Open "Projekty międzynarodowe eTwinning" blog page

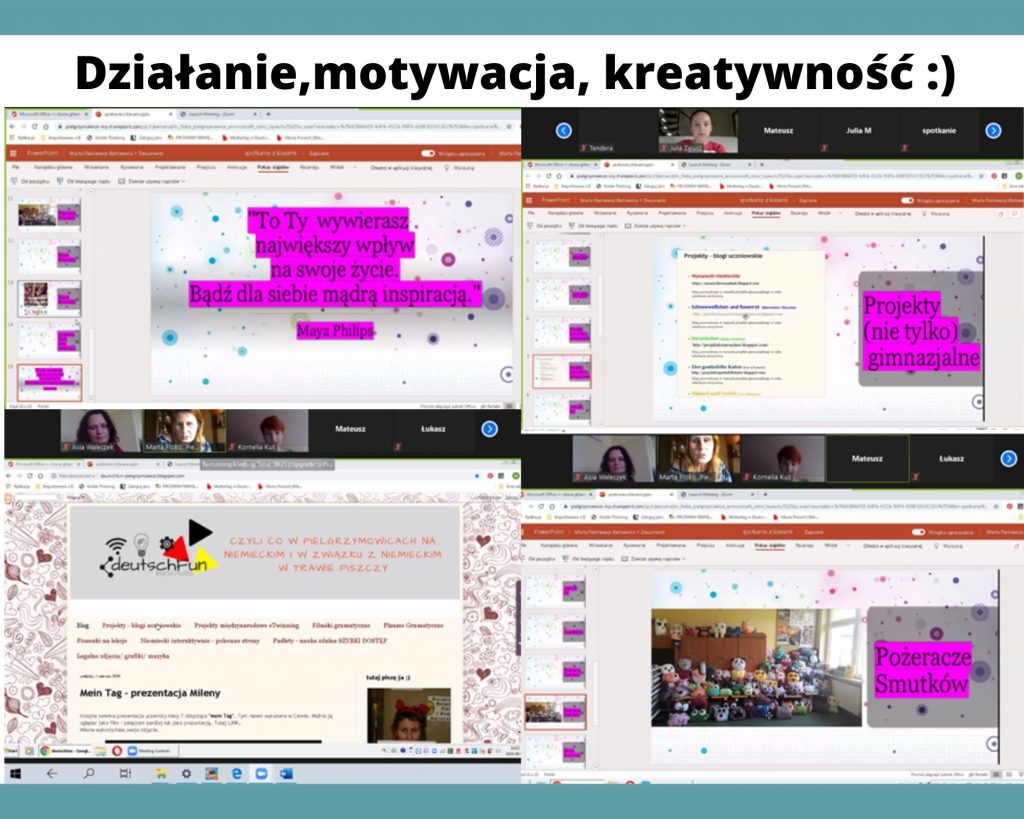pyautogui.click(x=250, y=625)
